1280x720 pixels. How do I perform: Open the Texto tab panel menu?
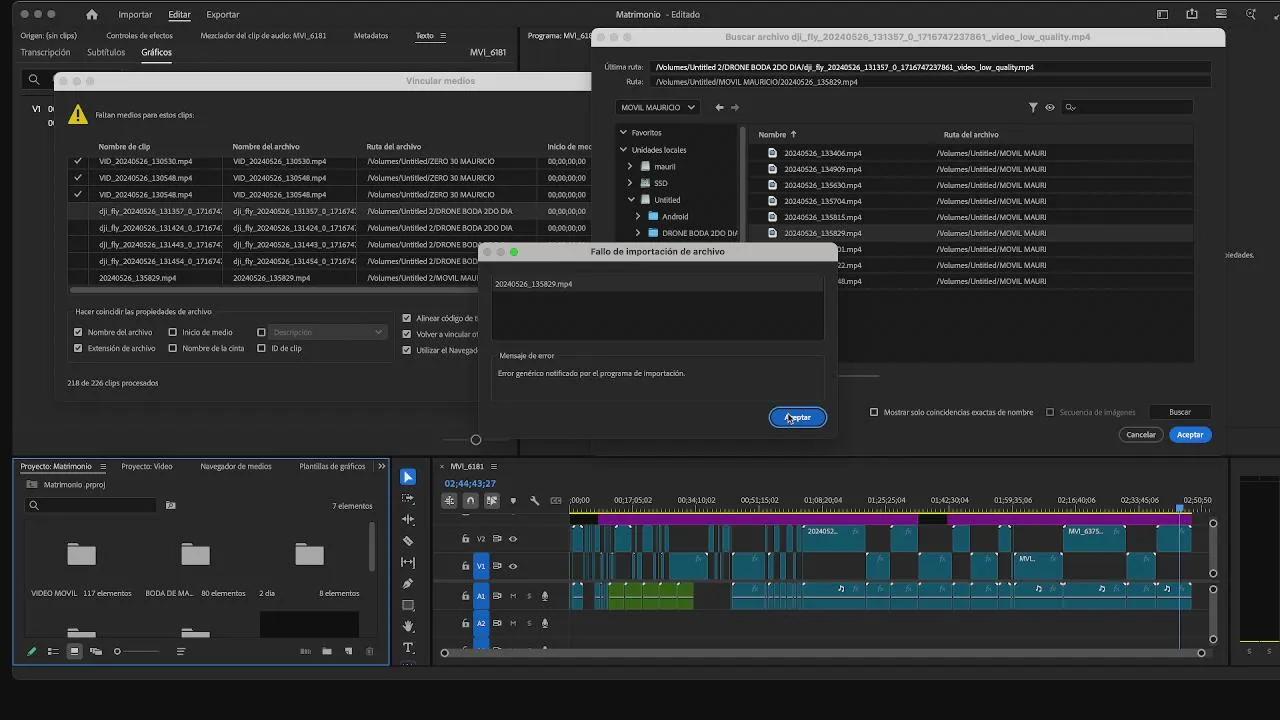pos(441,36)
